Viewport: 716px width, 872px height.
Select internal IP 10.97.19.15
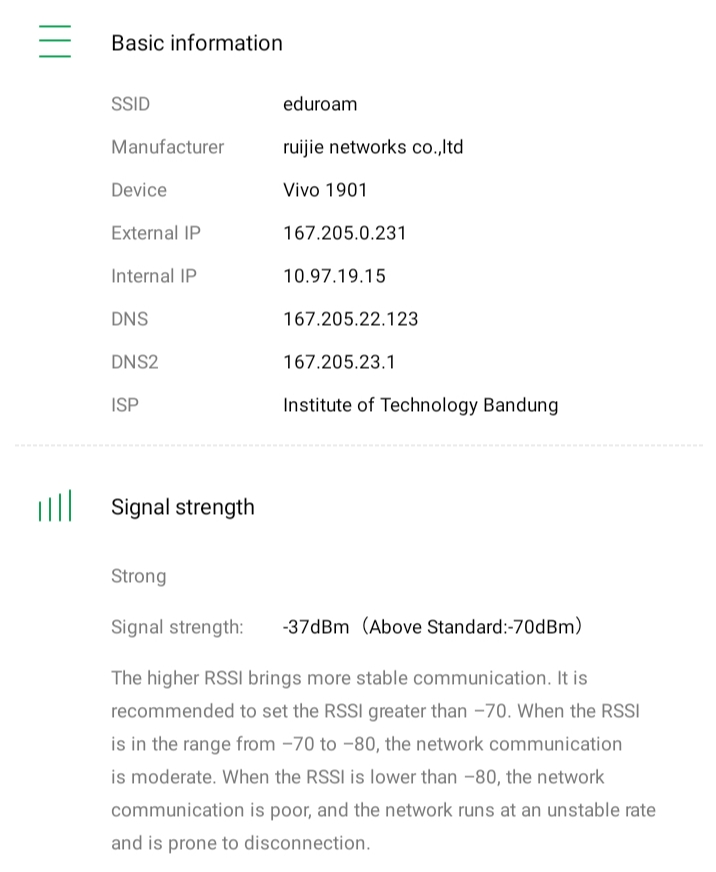(334, 276)
